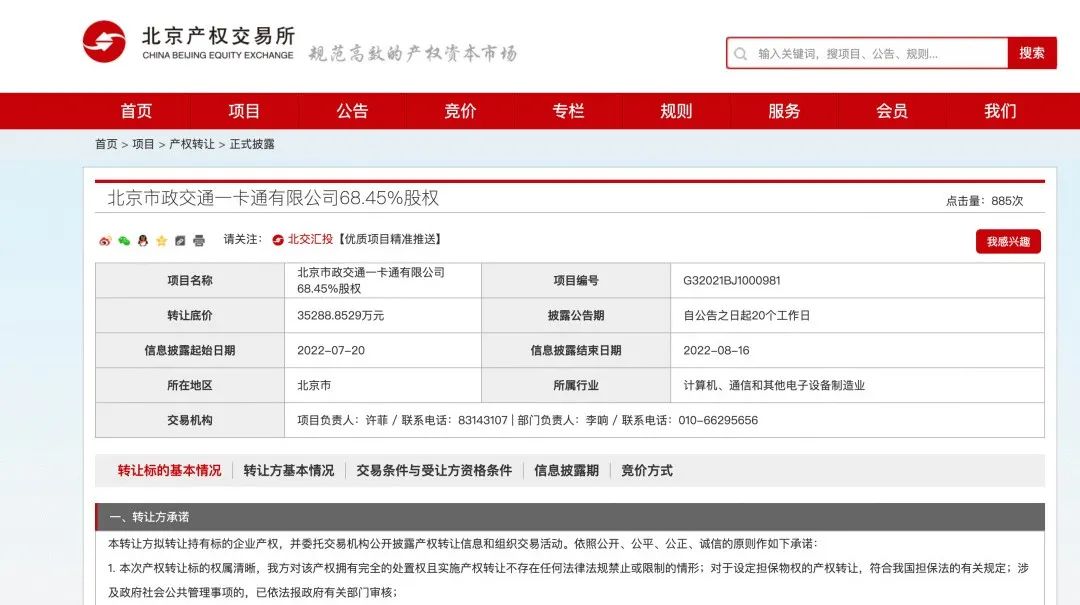Click the 点击量: 885次 counter

coord(984,201)
